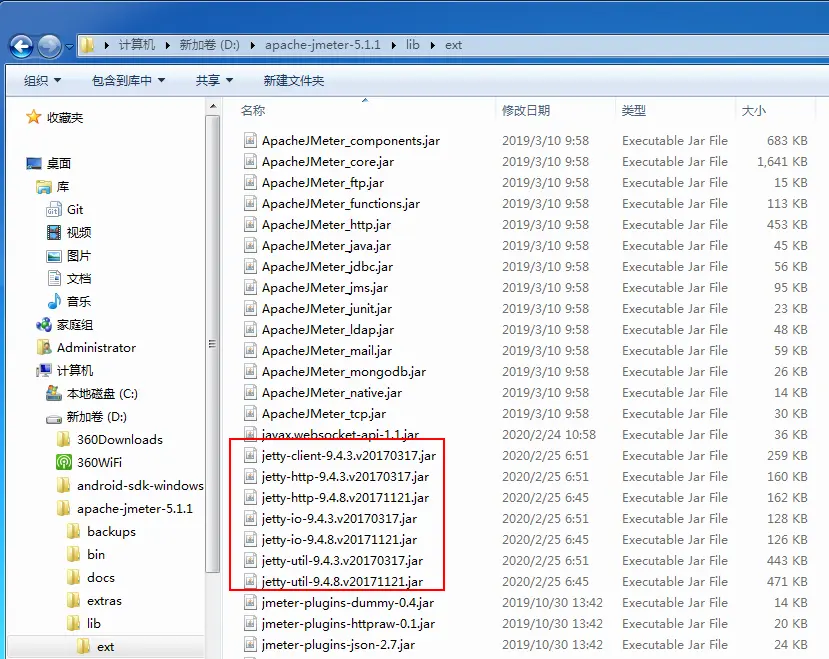
Task: Open the 组织 toolbar menu
Action: click(x=42, y=80)
